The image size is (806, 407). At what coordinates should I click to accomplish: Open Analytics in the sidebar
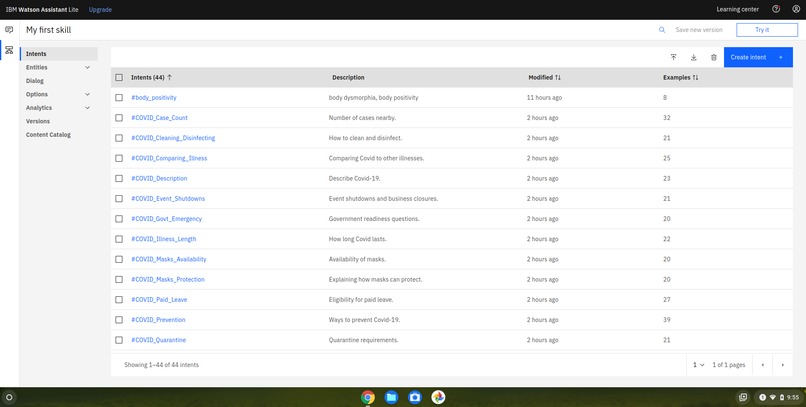(x=39, y=108)
